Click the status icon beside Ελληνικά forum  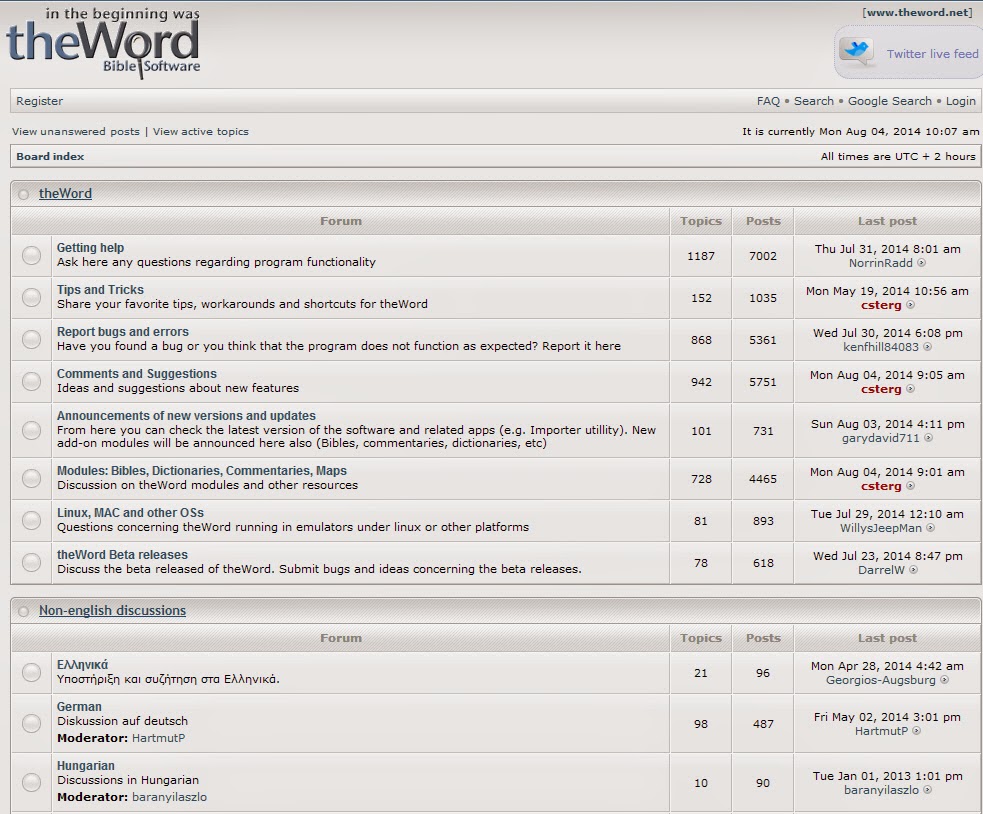point(31,672)
